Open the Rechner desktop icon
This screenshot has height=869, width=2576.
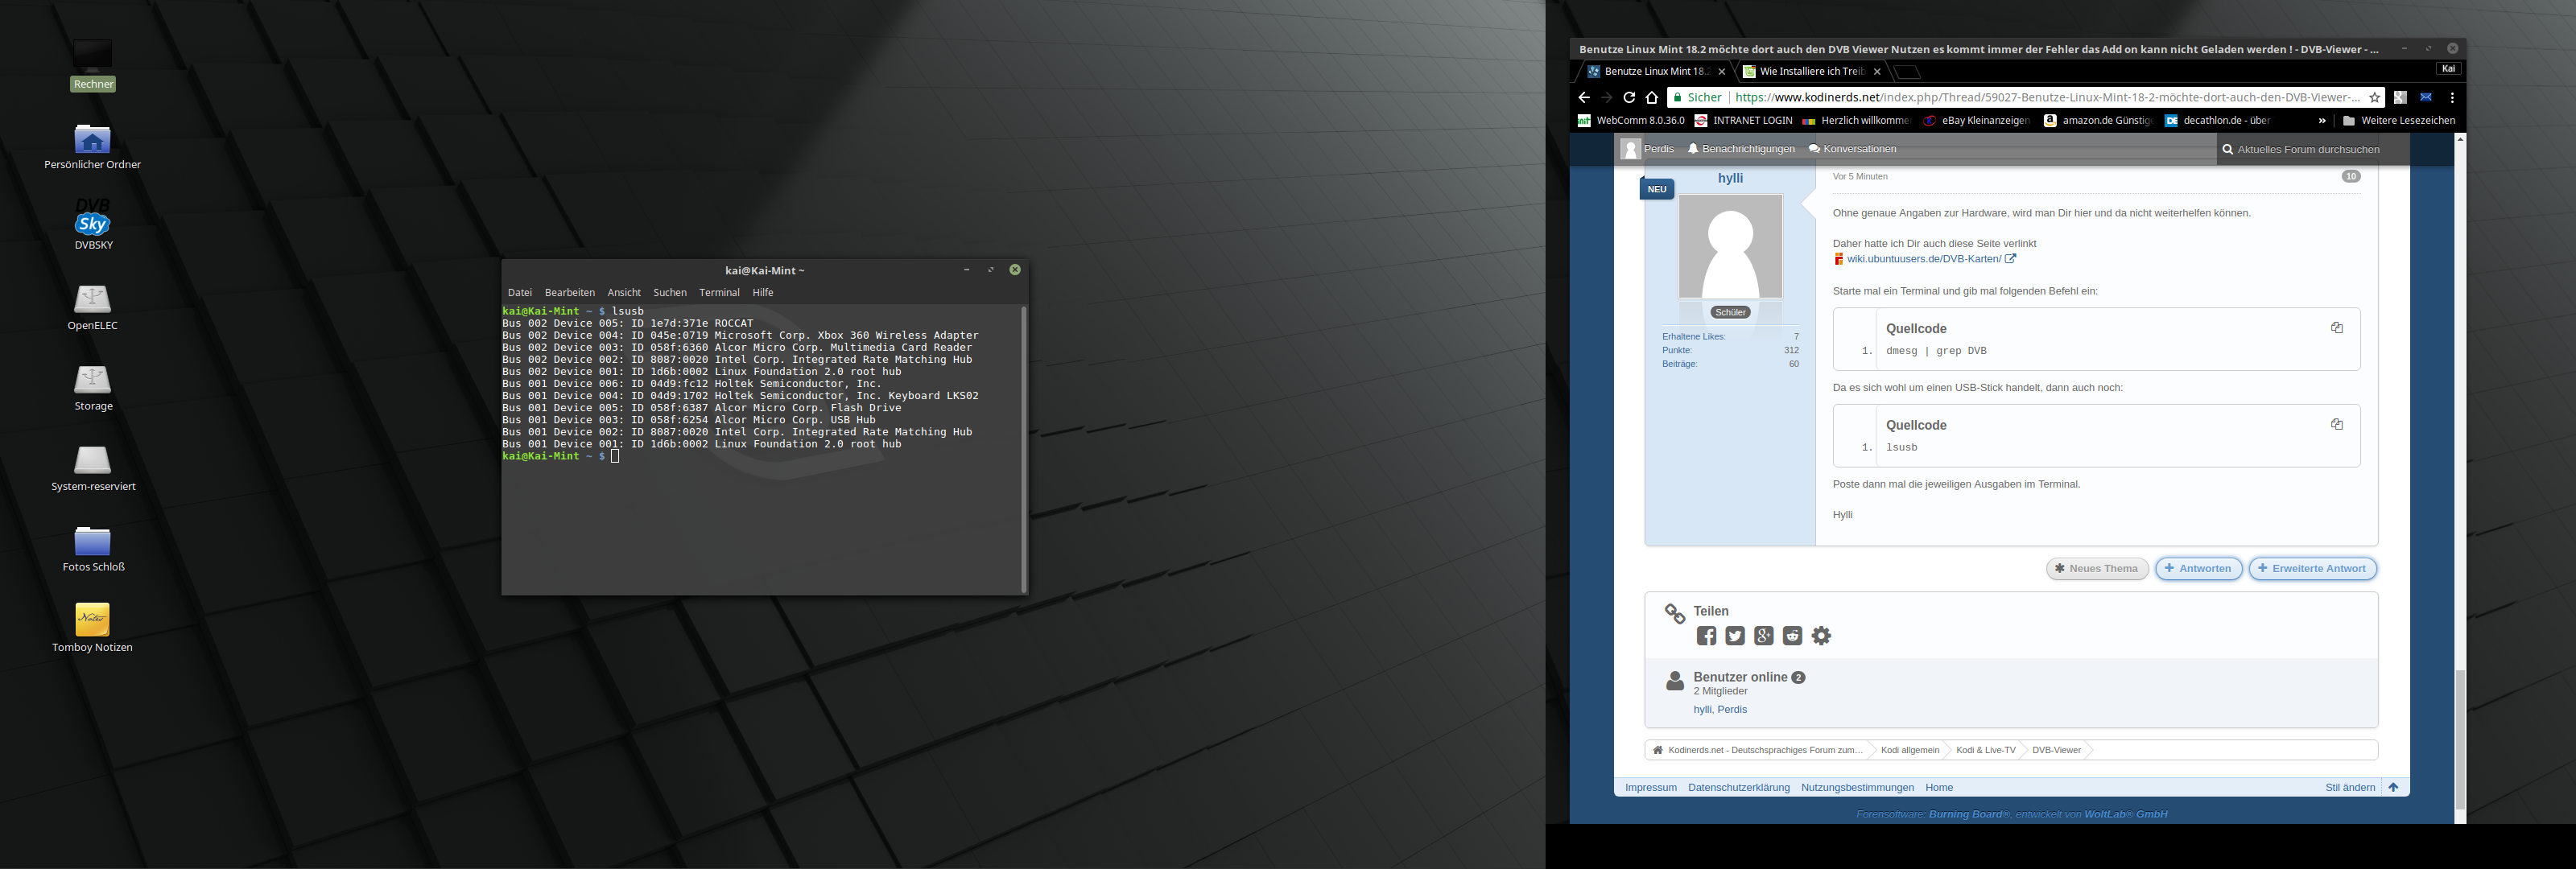tap(93, 64)
